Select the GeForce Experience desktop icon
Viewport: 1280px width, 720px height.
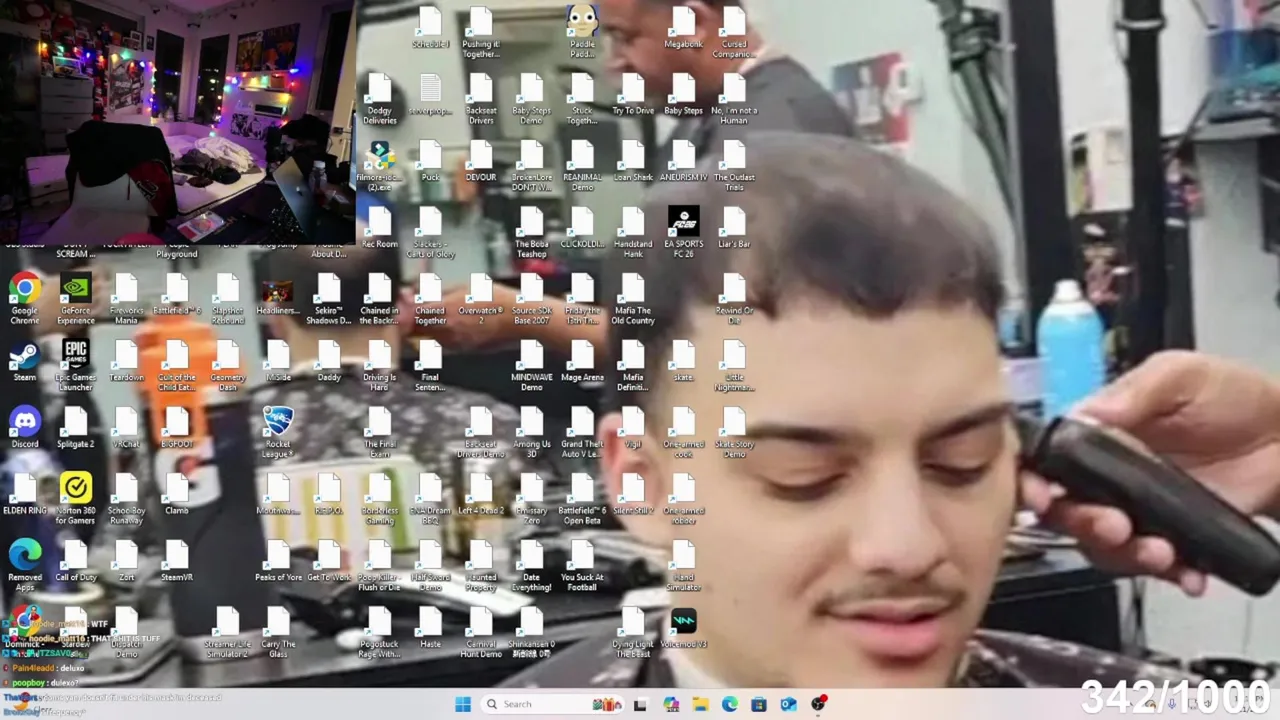76,300
